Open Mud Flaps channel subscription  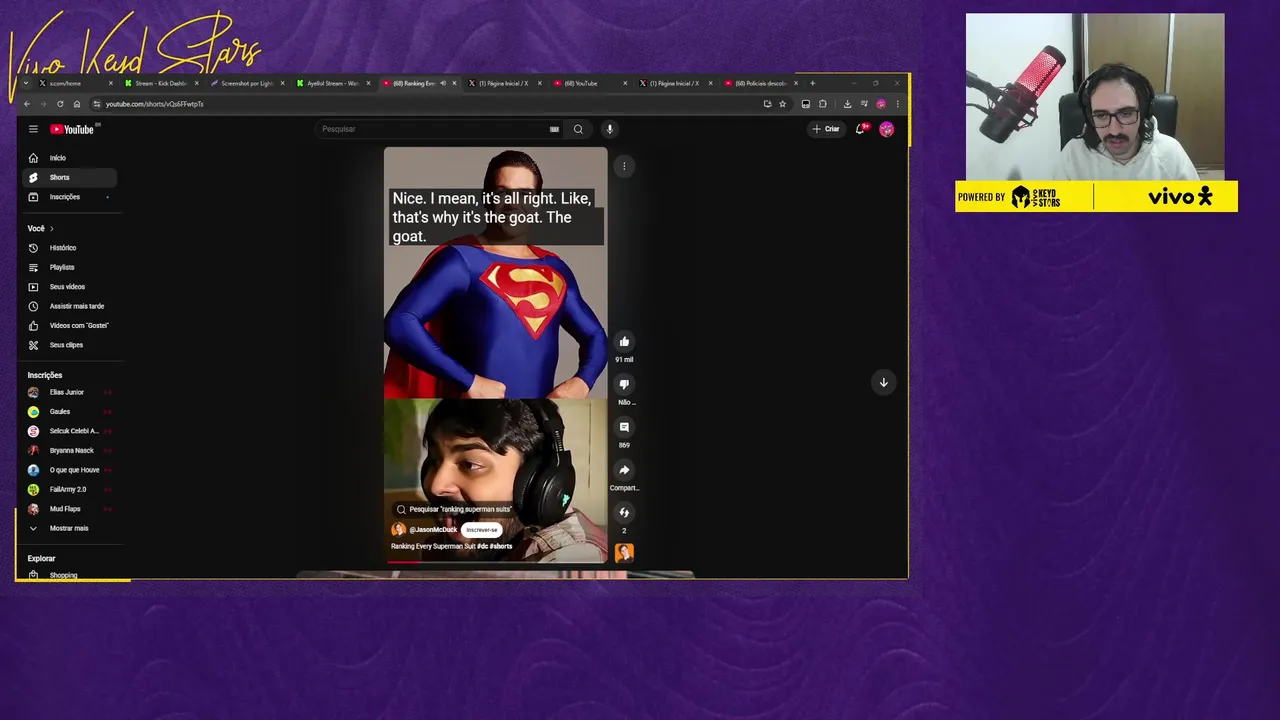click(69, 509)
